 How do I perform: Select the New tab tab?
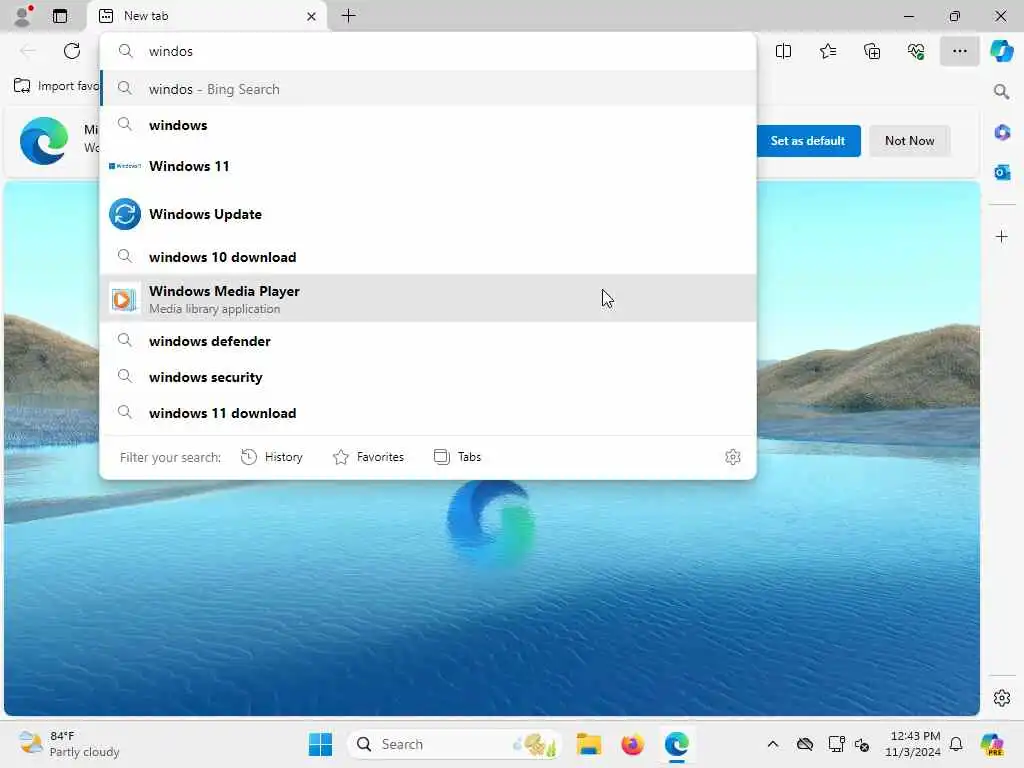(x=207, y=16)
